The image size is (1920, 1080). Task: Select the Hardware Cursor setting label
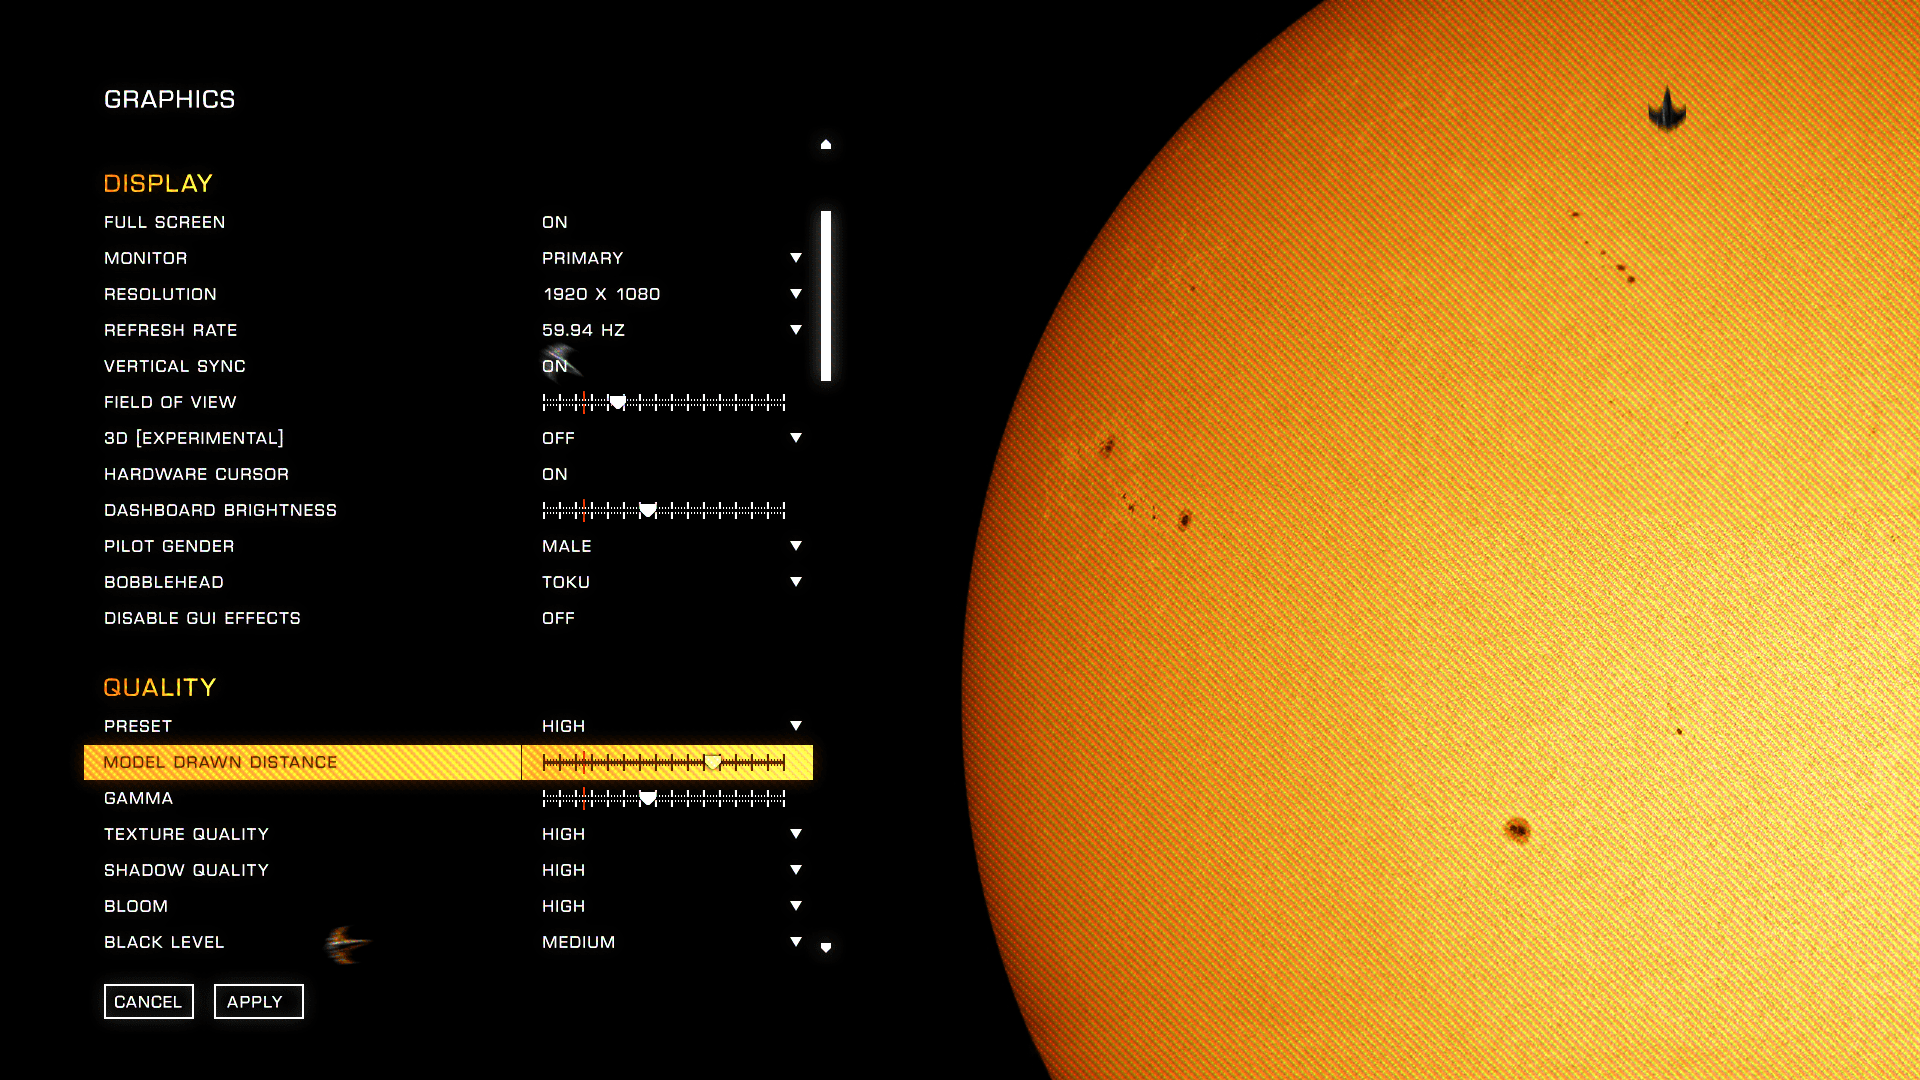[x=197, y=474]
